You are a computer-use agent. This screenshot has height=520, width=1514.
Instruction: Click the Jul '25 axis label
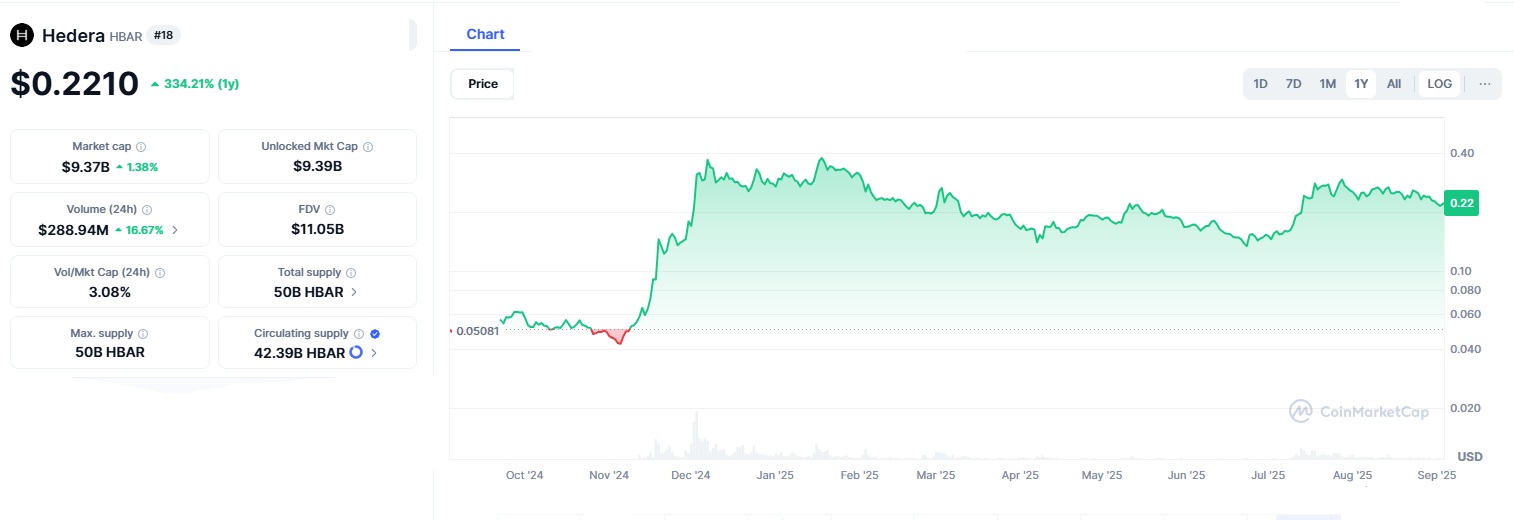pos(1268,476)
